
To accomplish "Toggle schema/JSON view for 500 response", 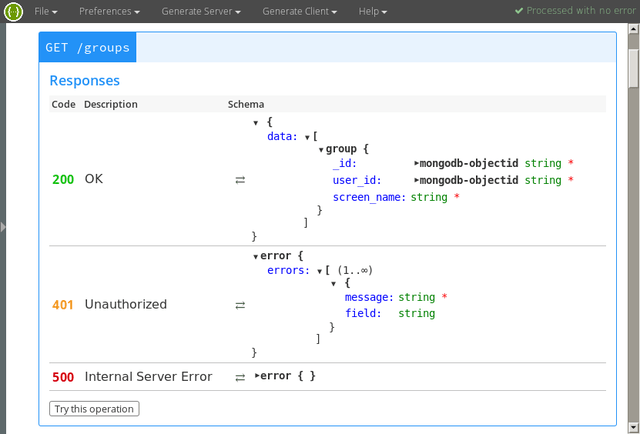I will point(240,378).
